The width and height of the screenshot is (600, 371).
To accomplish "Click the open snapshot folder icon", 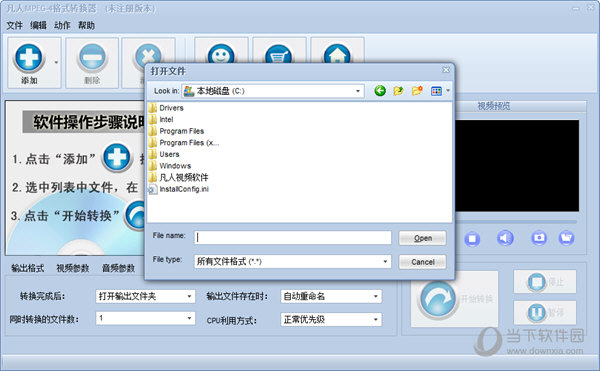I will (566, 238).
